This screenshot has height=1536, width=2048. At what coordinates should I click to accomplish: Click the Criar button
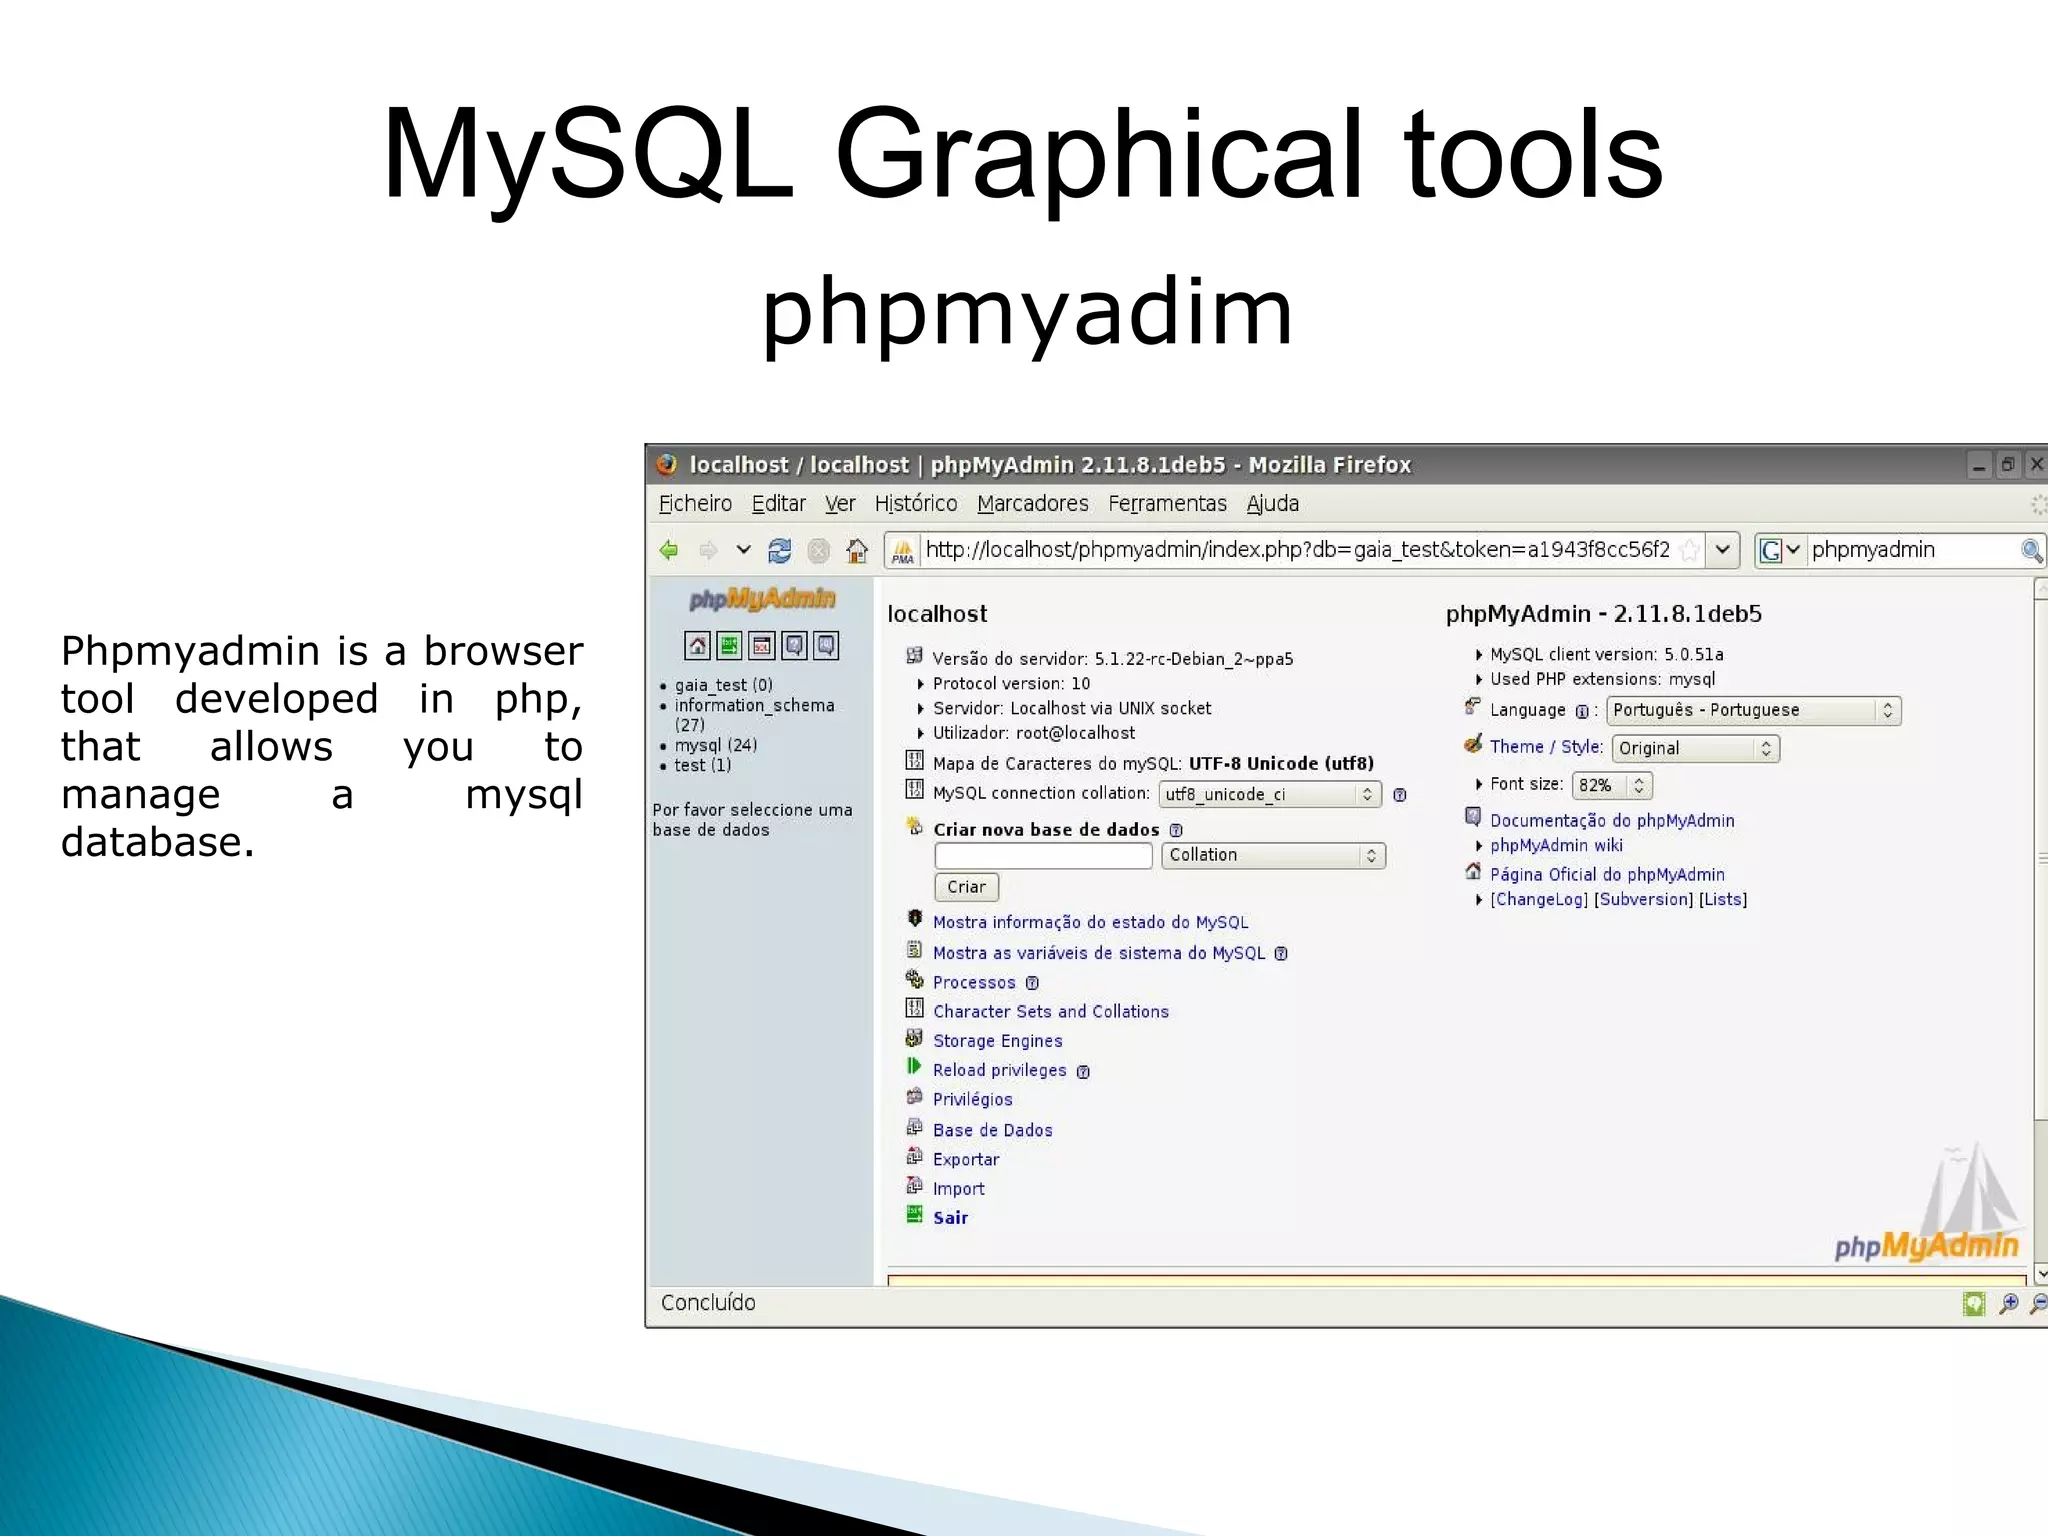[966, 887]
